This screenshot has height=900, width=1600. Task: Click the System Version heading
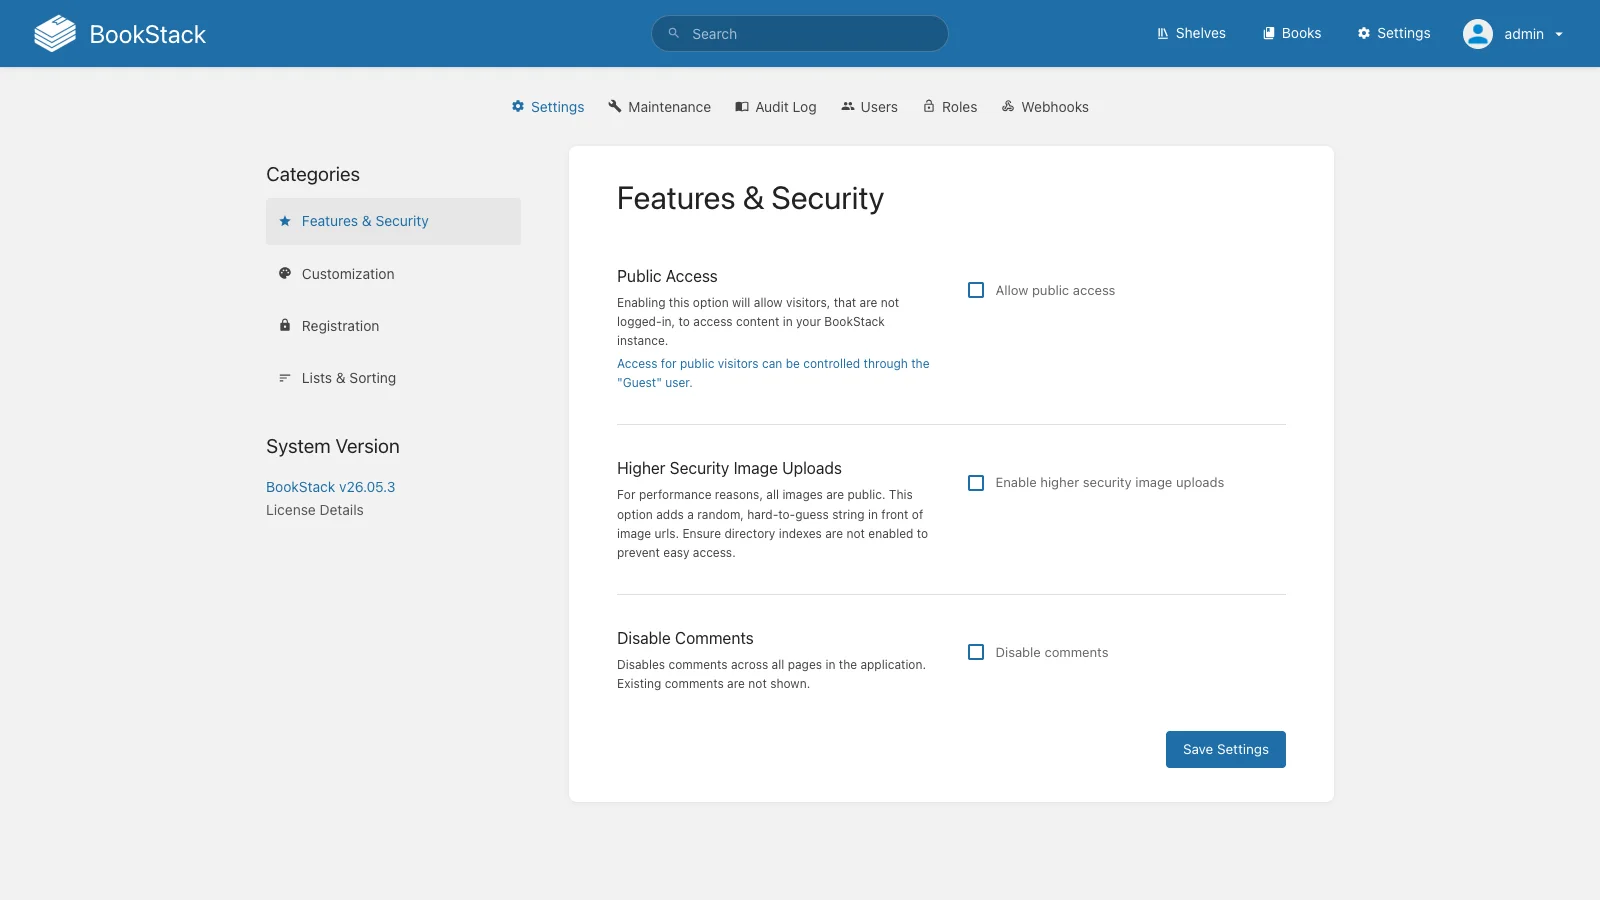coord(332,447)
